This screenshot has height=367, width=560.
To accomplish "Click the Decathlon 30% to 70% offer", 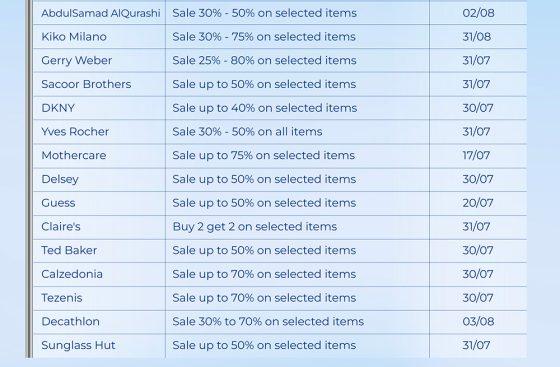I will tap(268, 322).
